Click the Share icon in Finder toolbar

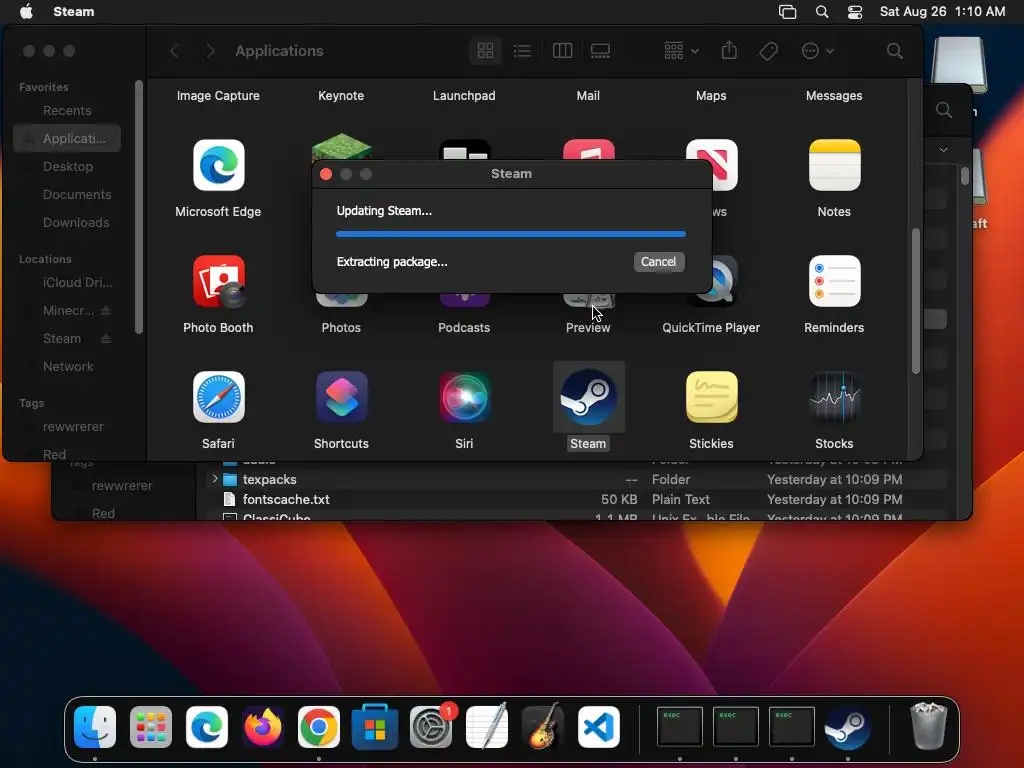pos(729,51)
